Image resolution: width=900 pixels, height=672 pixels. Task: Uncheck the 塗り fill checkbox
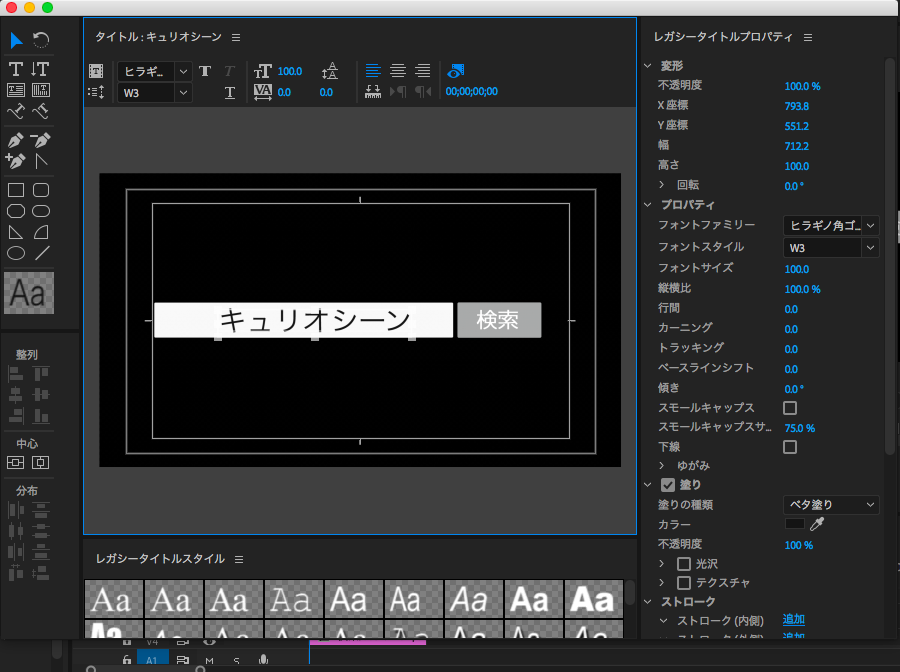tap(668, 485)
